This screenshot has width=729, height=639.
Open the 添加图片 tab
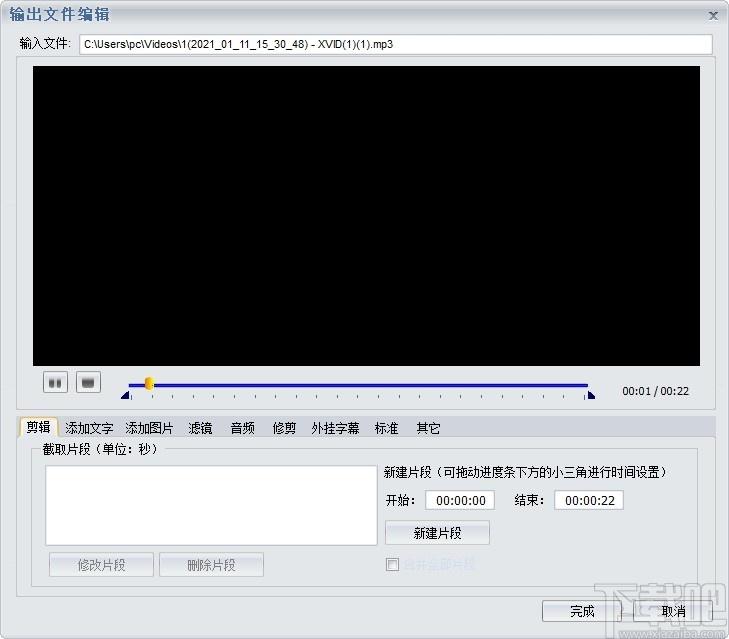pyautogui.click(x=149, y=428)
